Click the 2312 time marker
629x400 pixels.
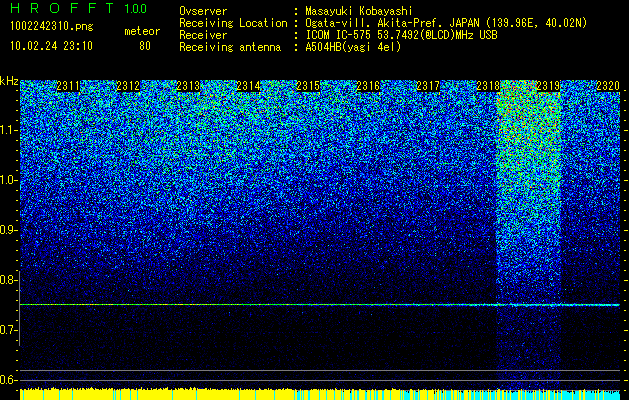128,86
